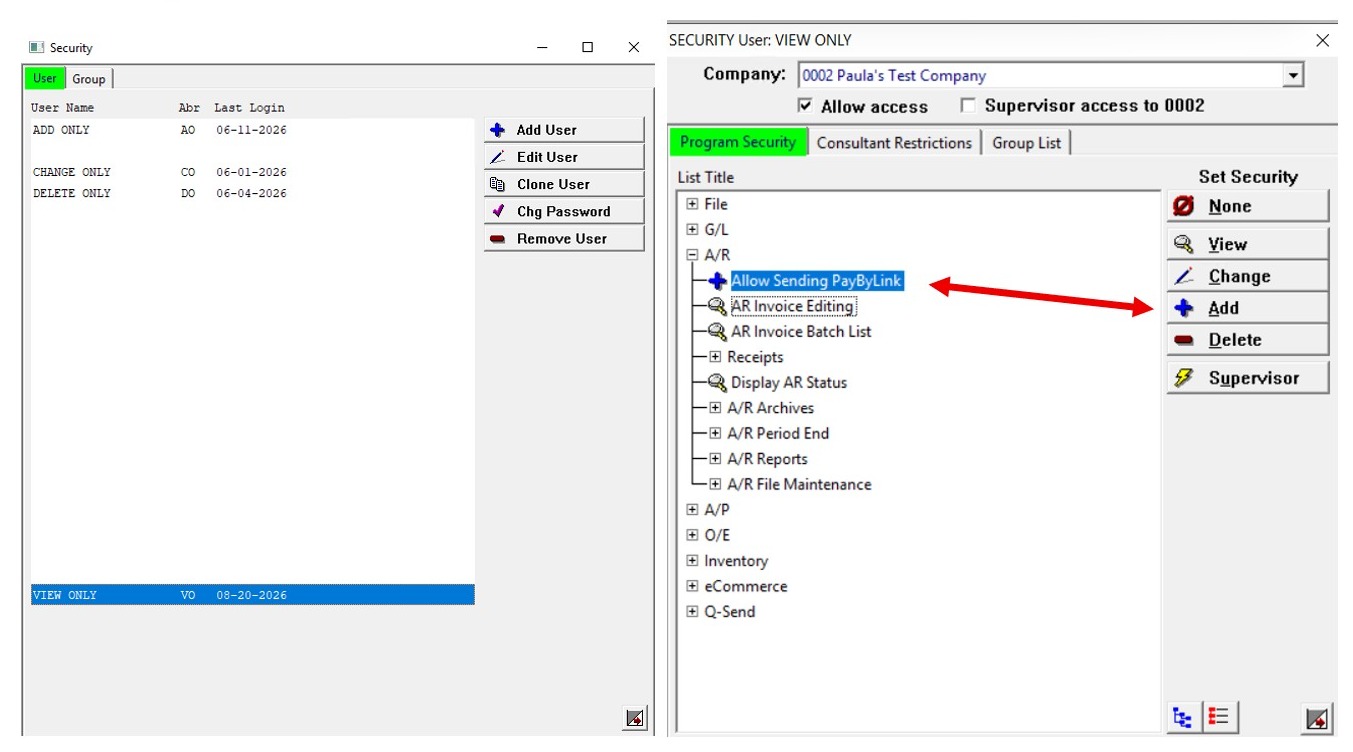Click the Edit User button
This screenshot has width=1353, height=752.
(564, 157)
